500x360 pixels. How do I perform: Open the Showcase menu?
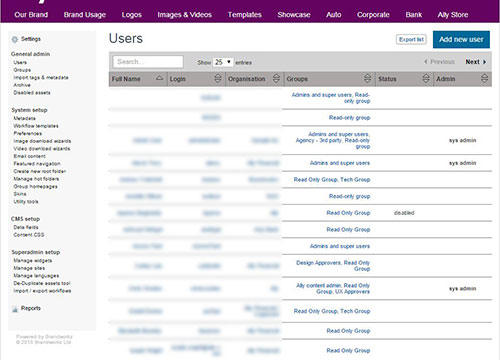tap(294, 15)
